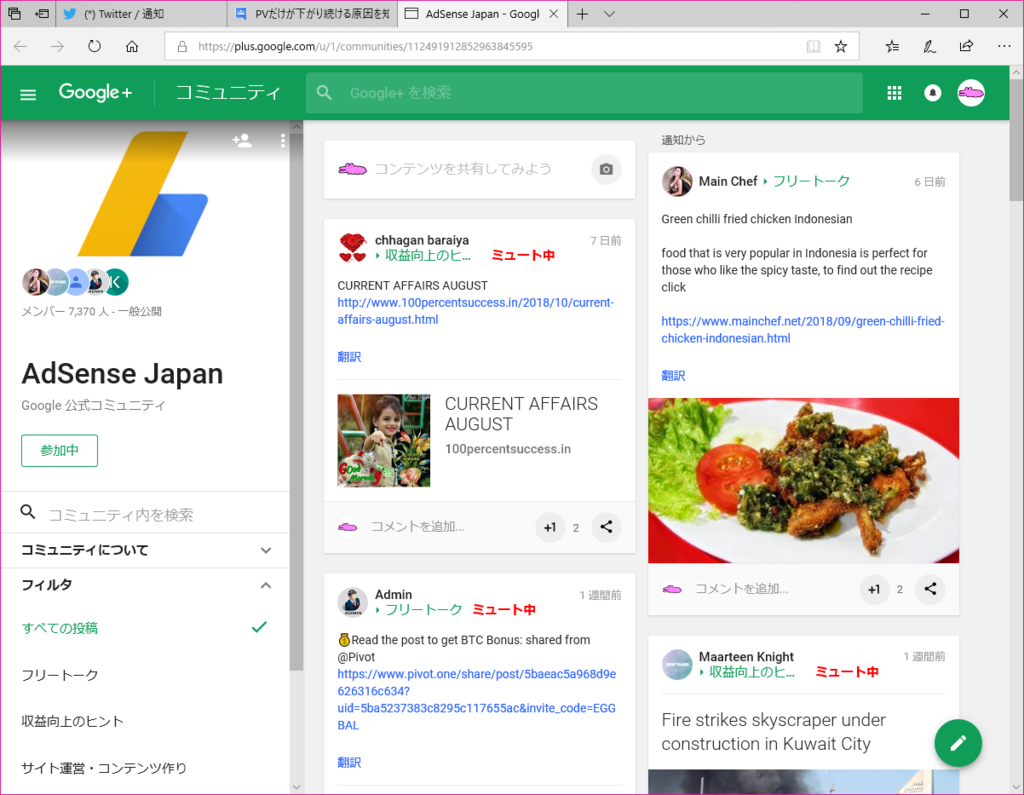Open a new browser tab

tap(583, 14)
